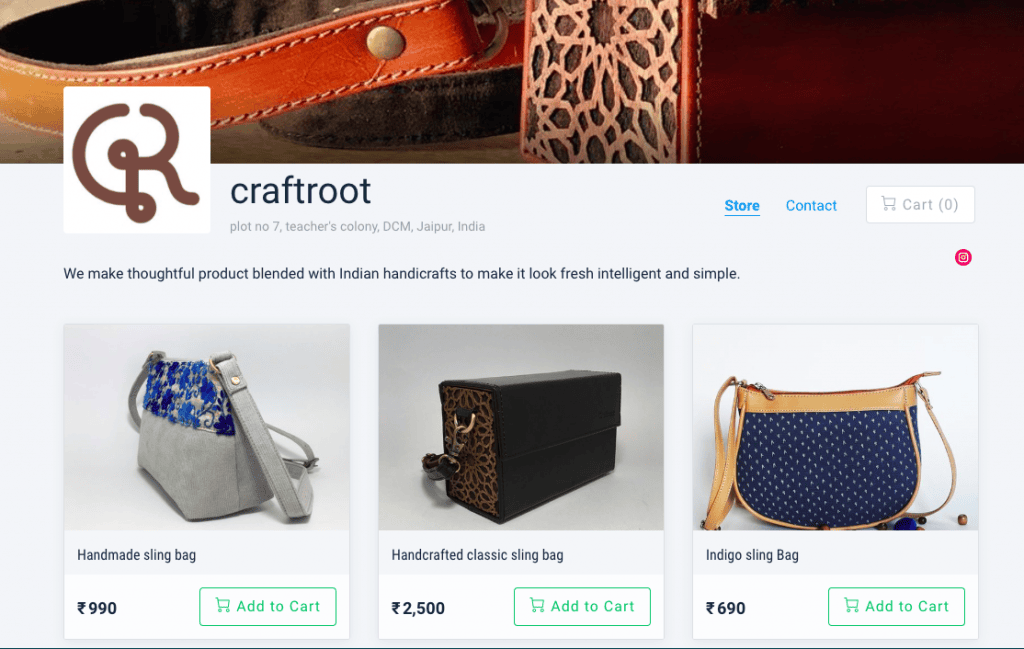
Task: Open the Indigo sling Bag product photo
Action: click(835, 426)
